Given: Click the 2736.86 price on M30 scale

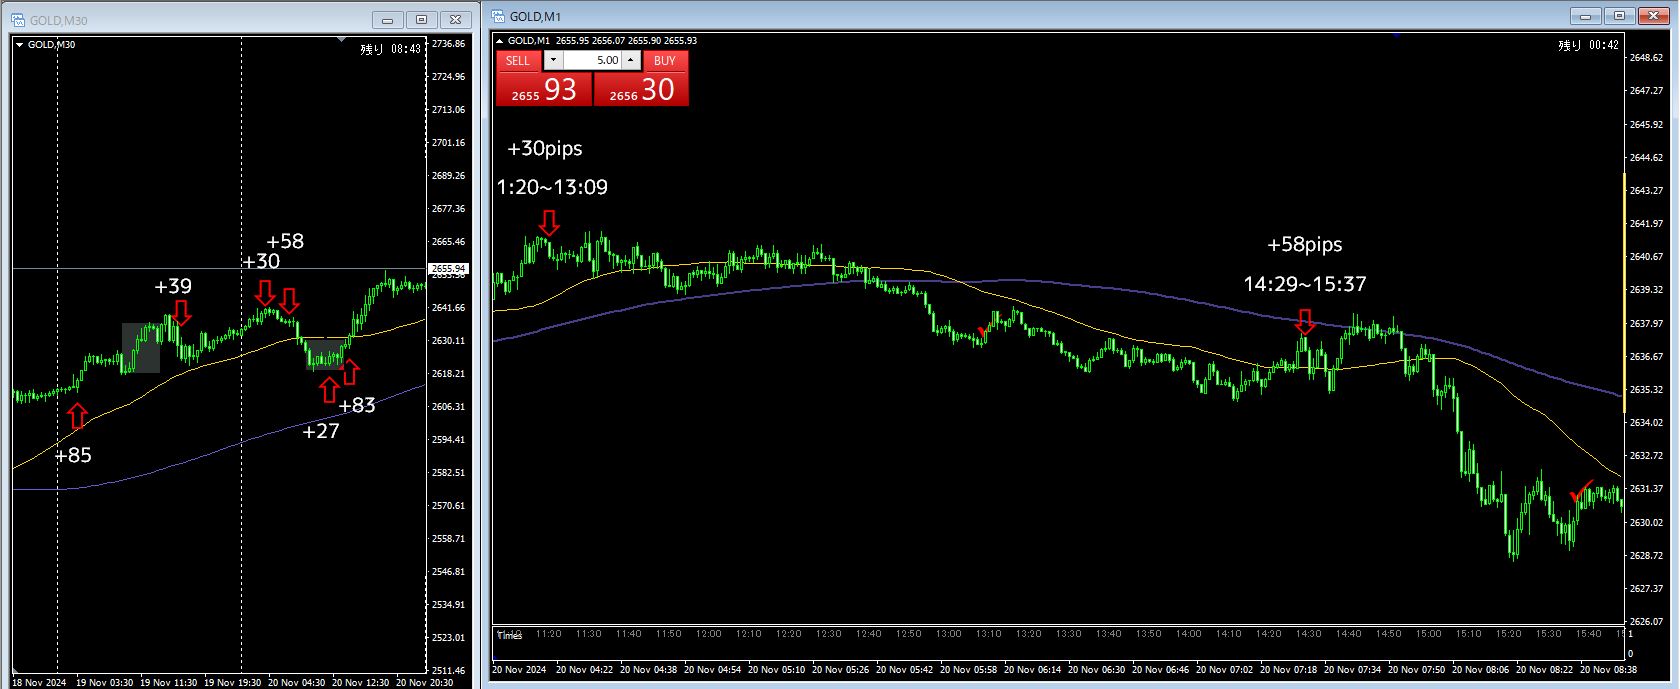Looking at the screenshot, I should 448,44.
